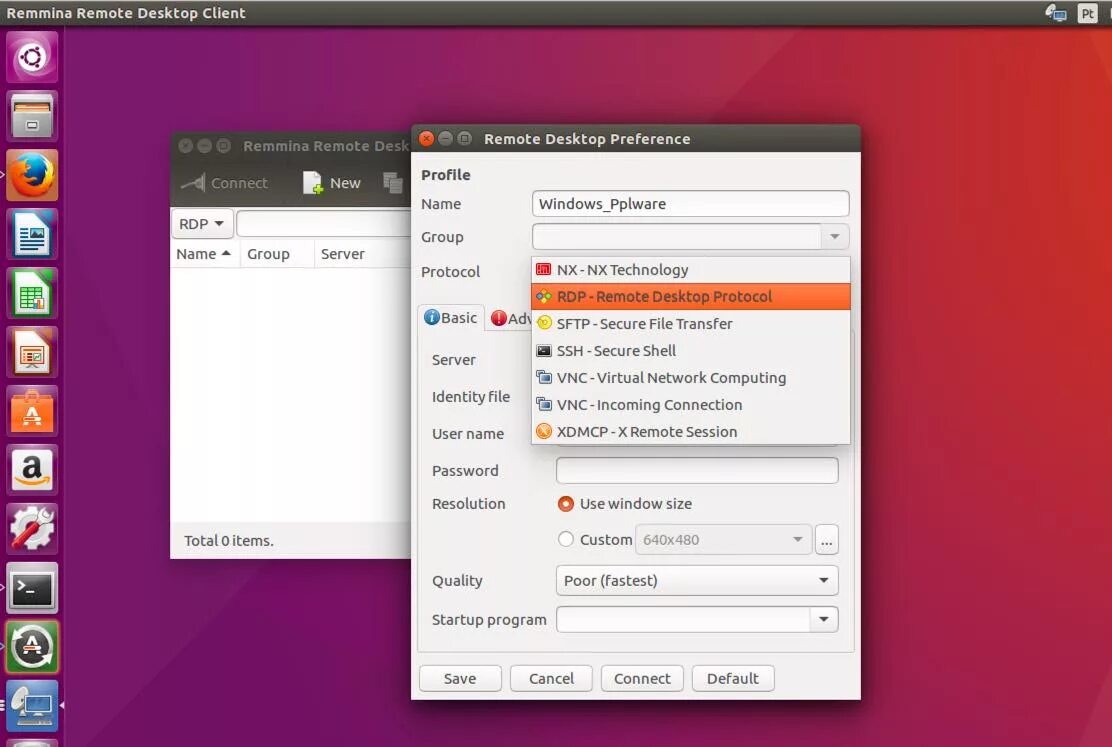1112x747 pixels.
Task: Click Startup program text field
Action: pyautogui.click(x=683, y=619)
